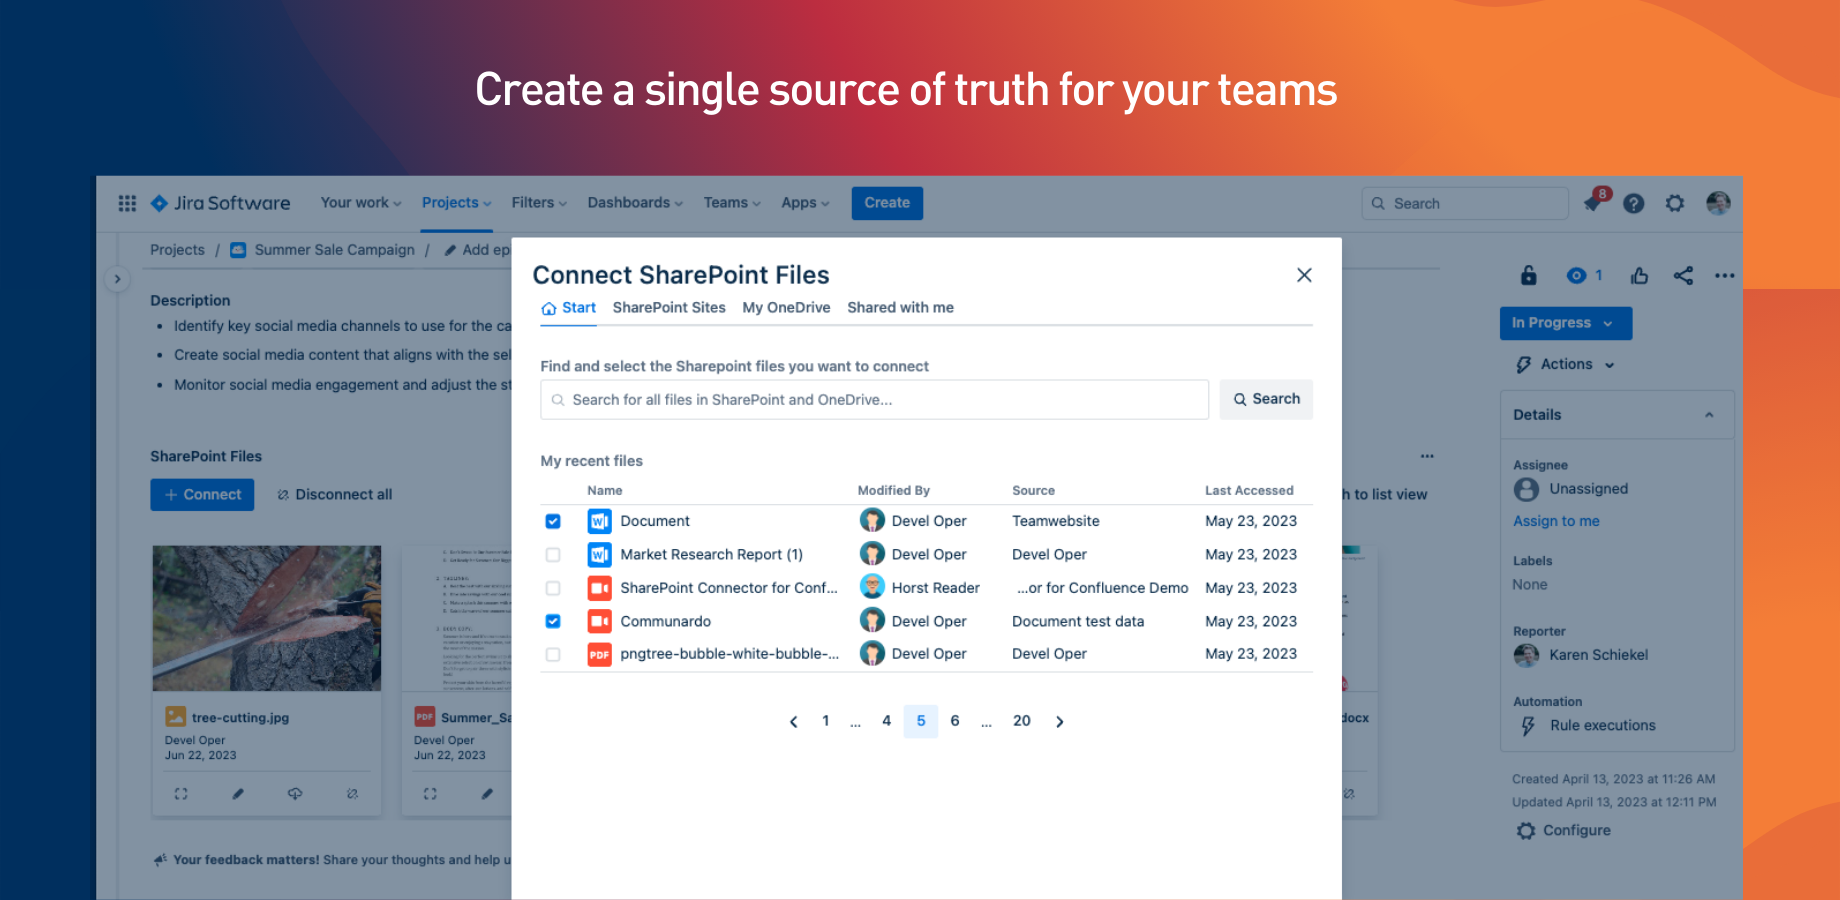The image size is (1840, 900).
Task: Click edit pencil under tree-cutting.jpg
Action: 238,794
